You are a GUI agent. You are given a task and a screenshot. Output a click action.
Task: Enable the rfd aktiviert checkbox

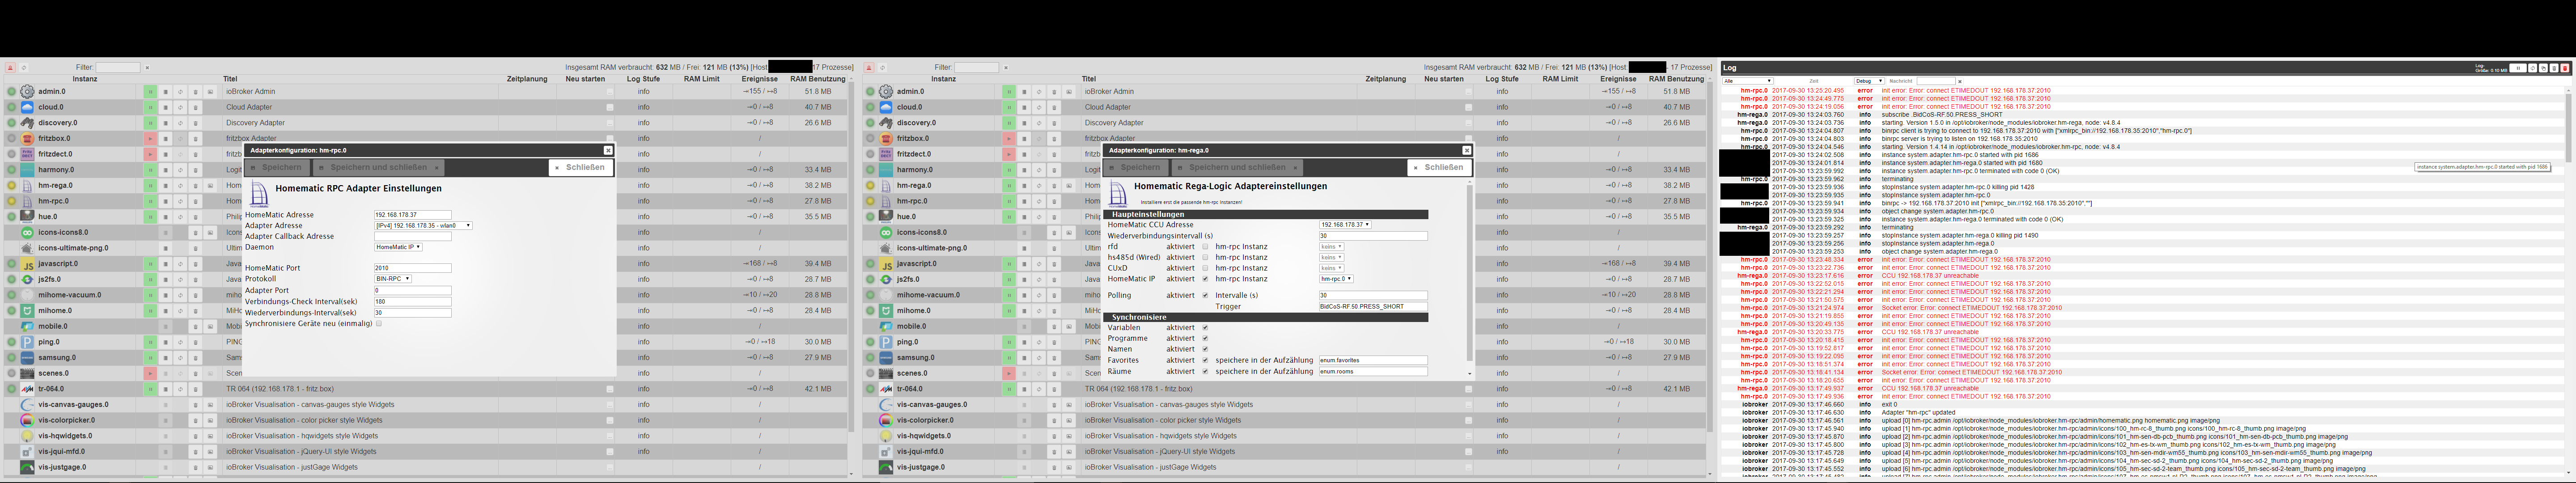pyautogui.click(x=1205, y=246)
